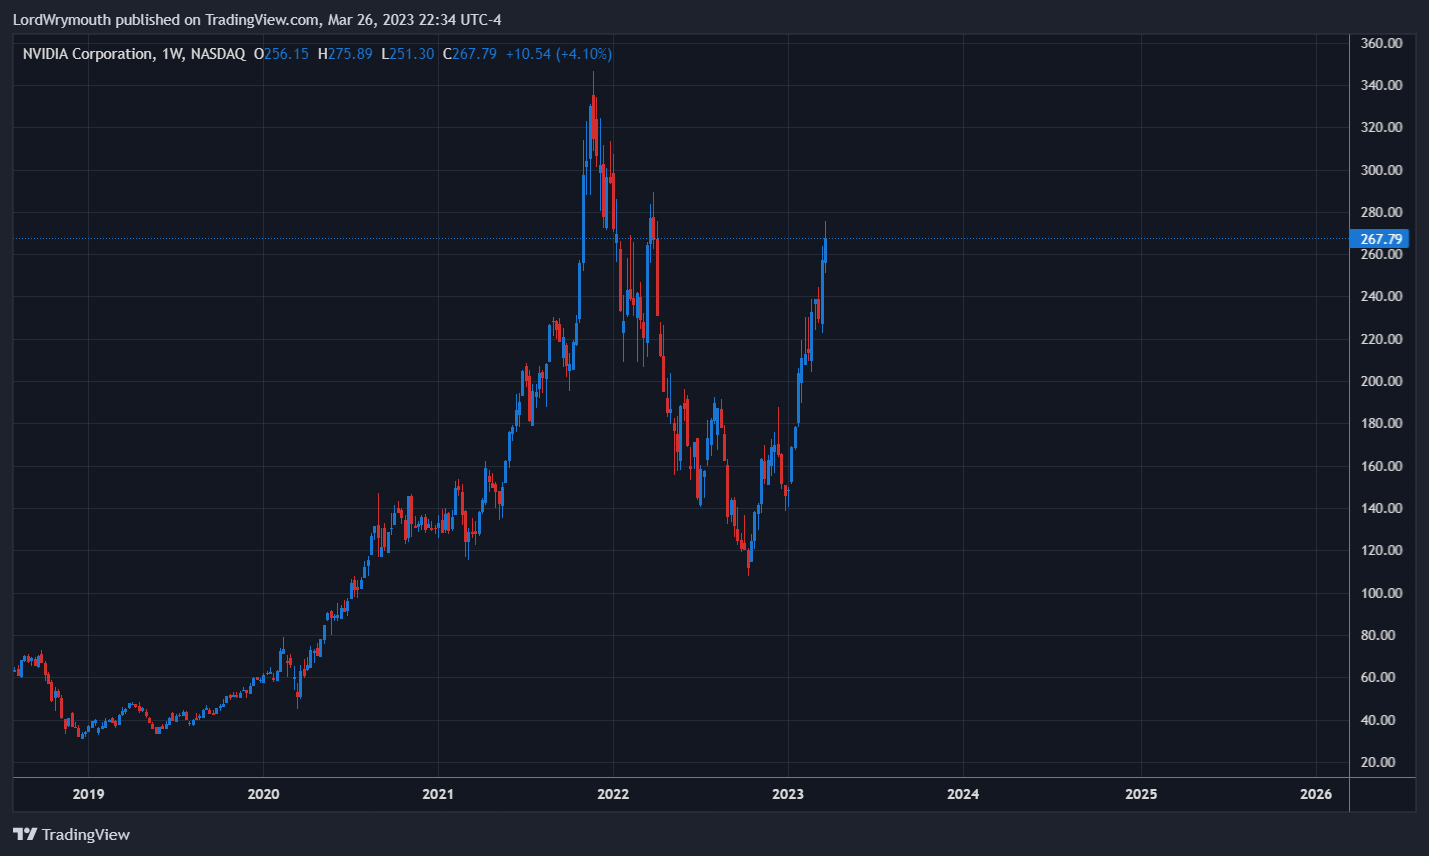Click the 2019 label on time axis
The width and height of the screenshot is (1429, 856).
point(88,794)
